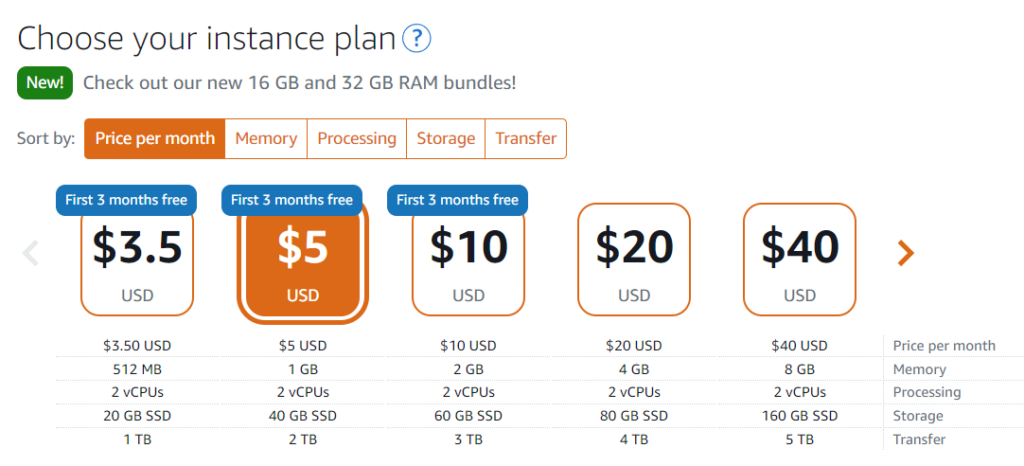Click the 160 GB SSD storage value
1024x466 pixels.
pos(800,416)
